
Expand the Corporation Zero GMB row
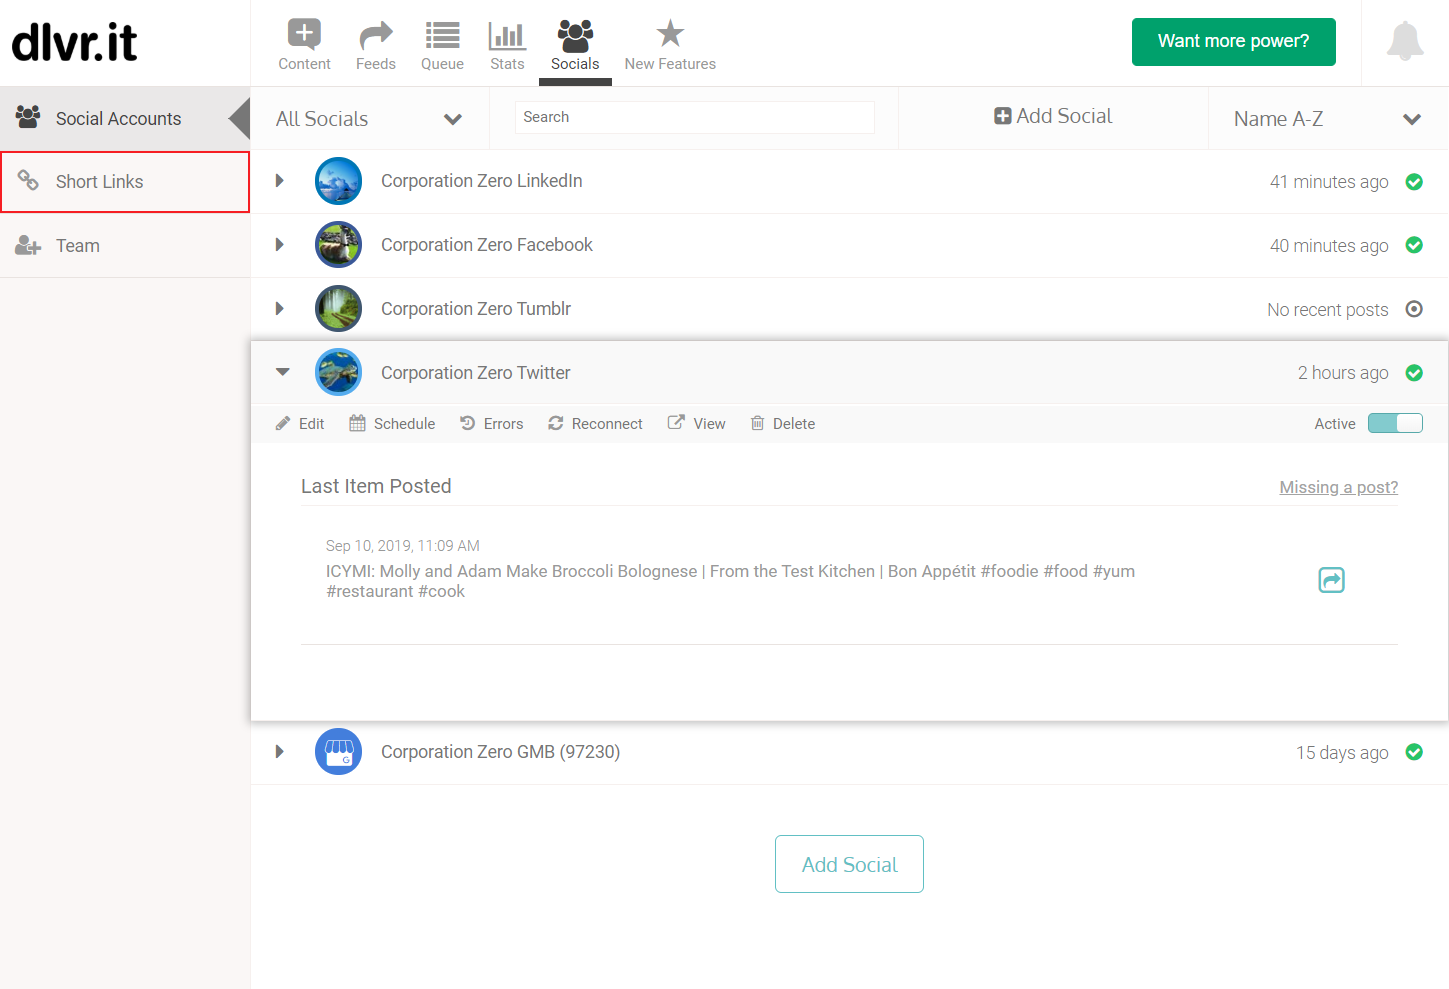(x=280, y=751)
